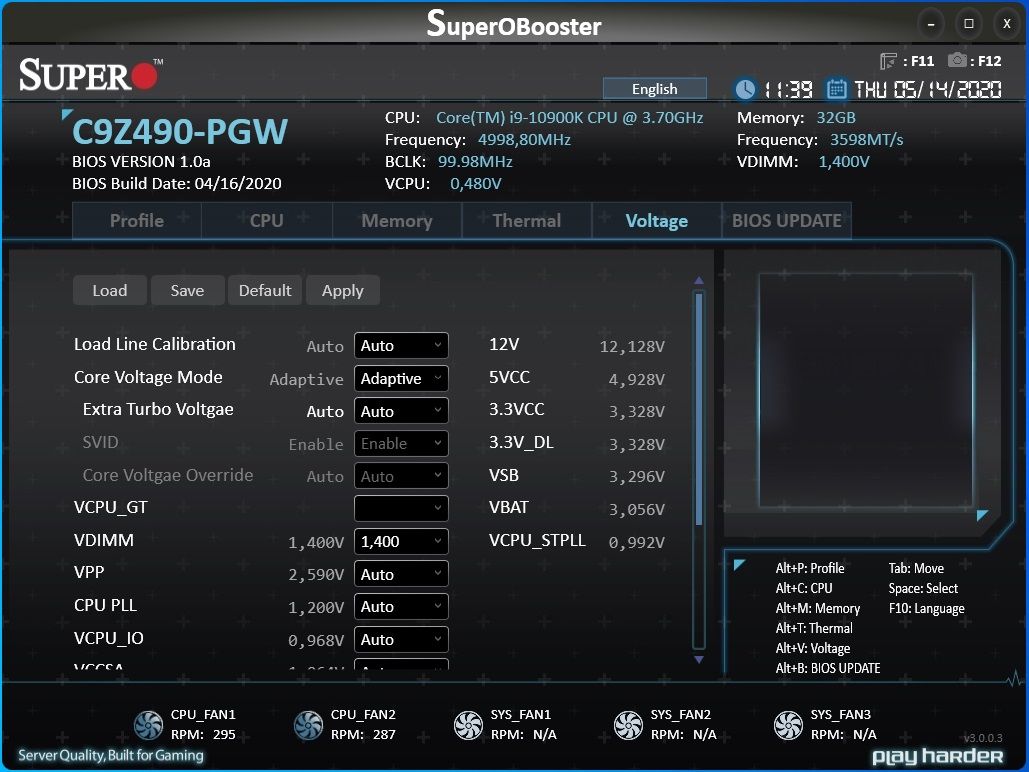Viewport: 1029px width, 772px height.
Task: Click the Save button
Action: coord(187,290)
